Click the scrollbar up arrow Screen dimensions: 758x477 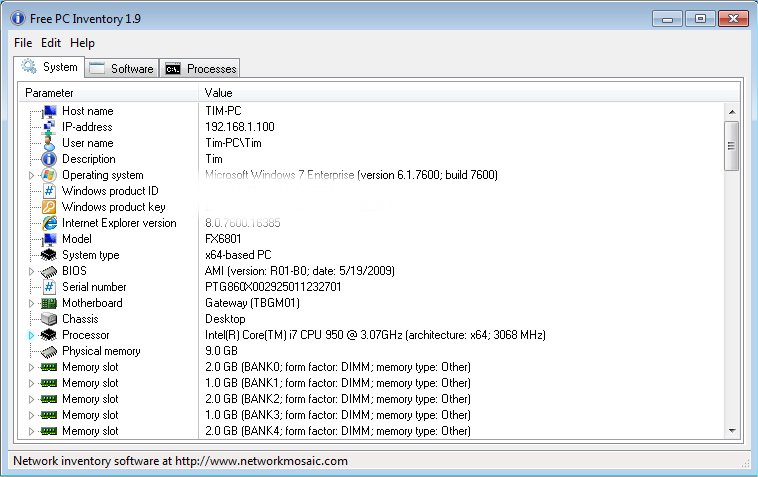[732, 112]
